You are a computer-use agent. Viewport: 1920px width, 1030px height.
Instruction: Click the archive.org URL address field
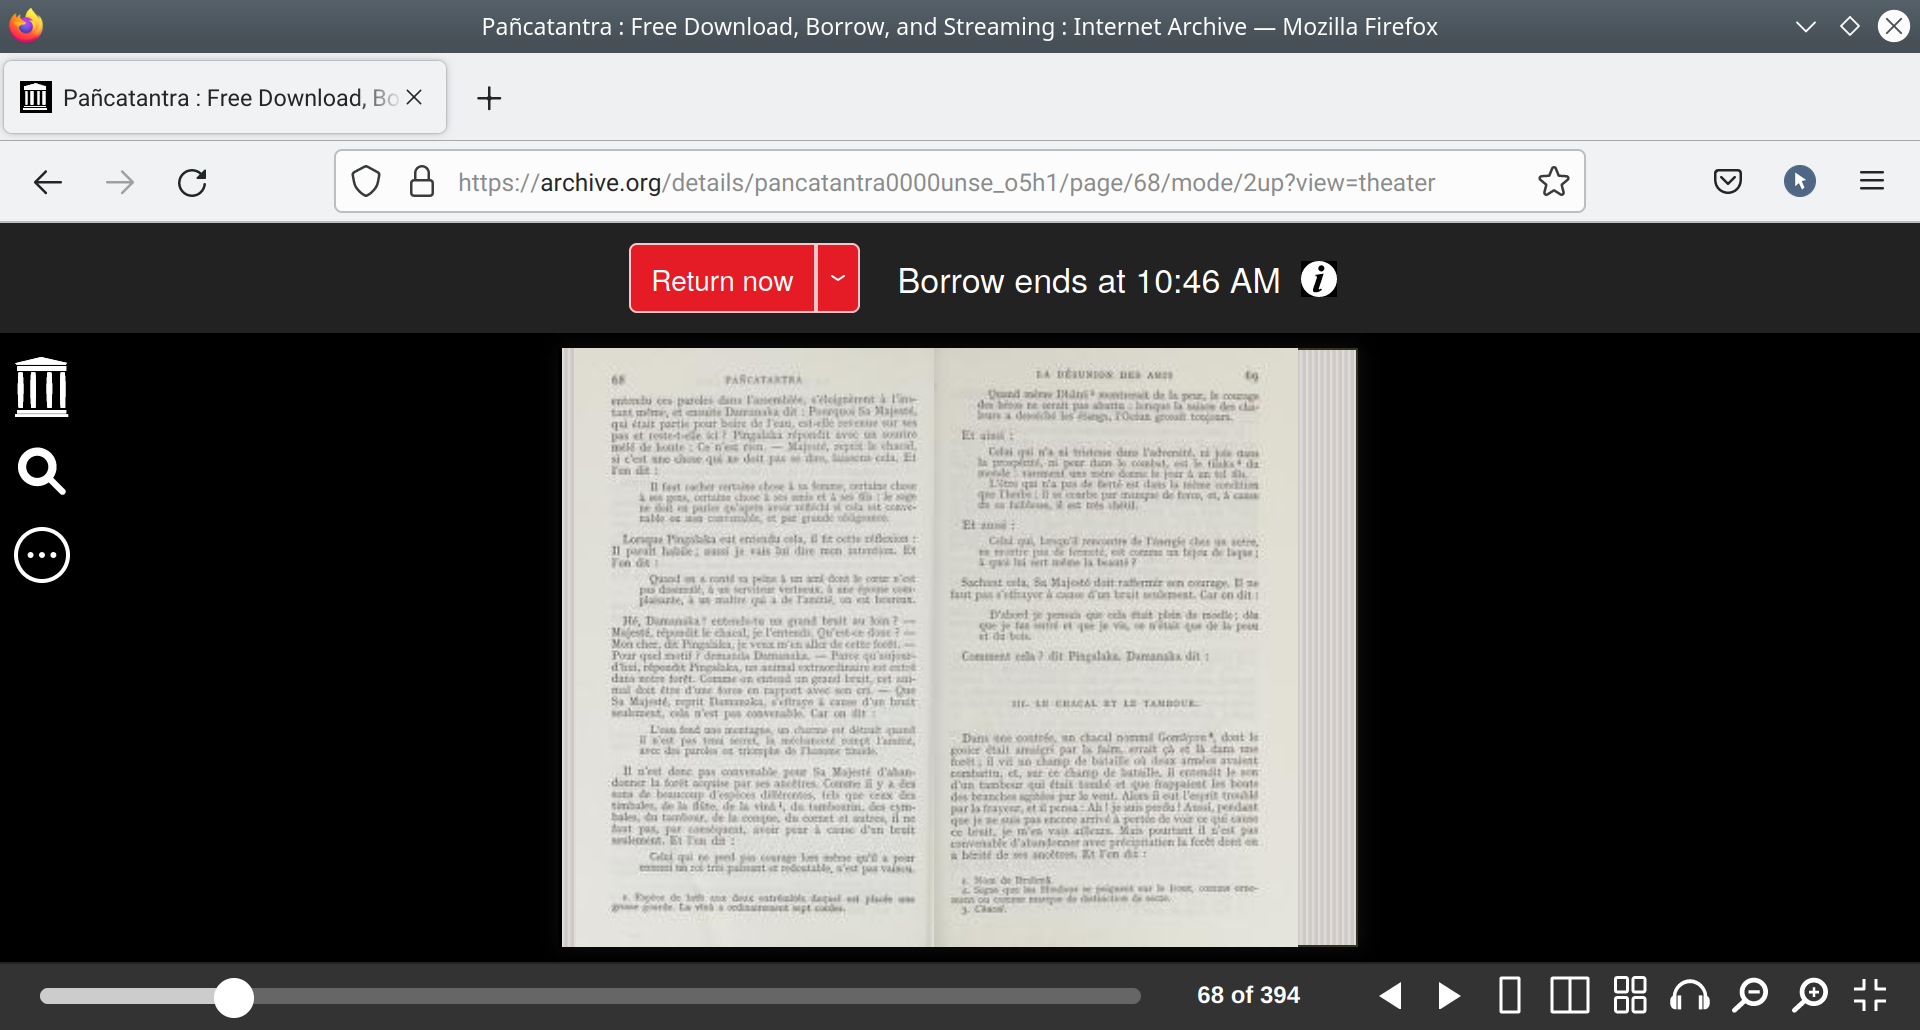click(945, 182)
